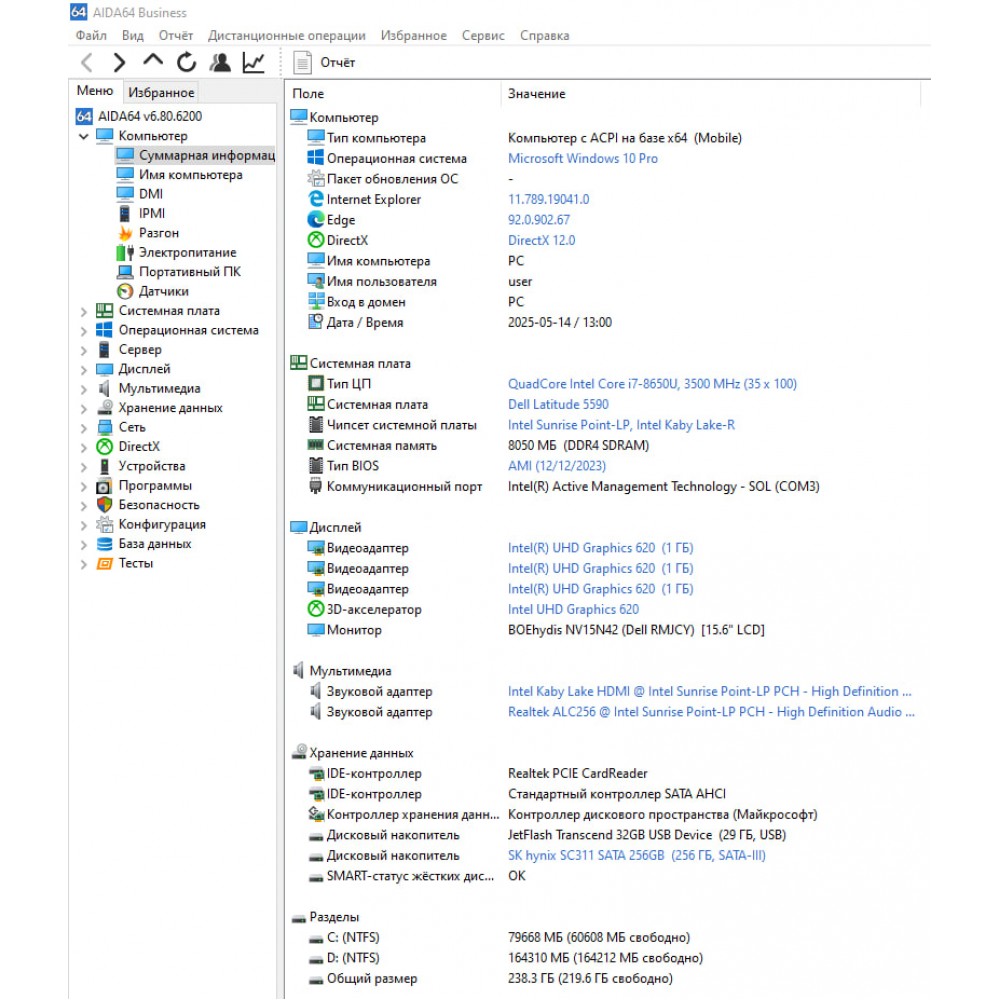The width and height of the screenshot is (1000, 1000).
Task: Switch to the Меню sidebar tab
Action: [95, 91]
